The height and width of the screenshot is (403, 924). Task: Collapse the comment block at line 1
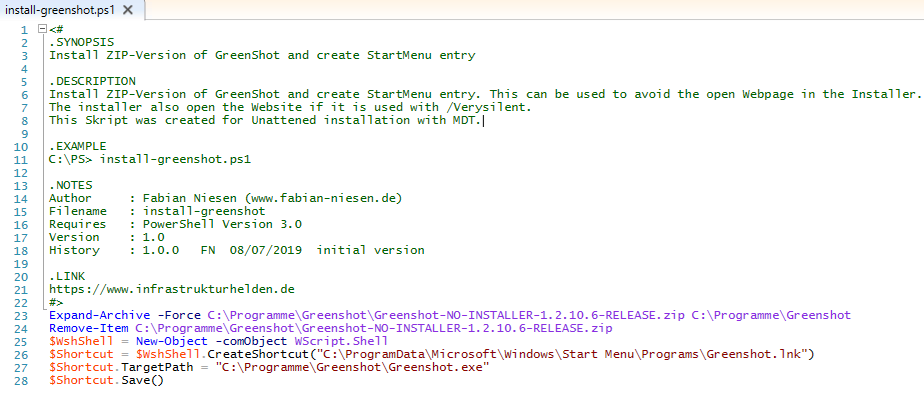pyautogui.click(x=41, y=30)
